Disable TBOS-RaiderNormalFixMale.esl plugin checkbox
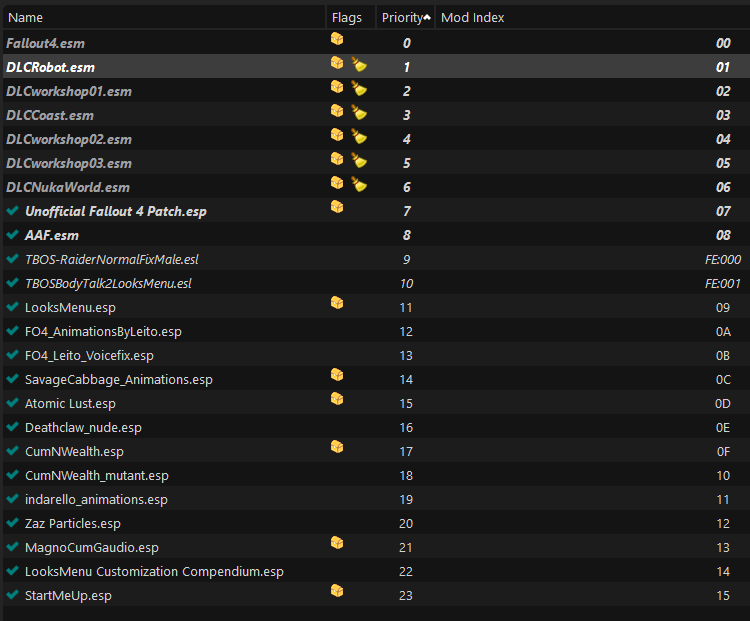This screenshot has height=621, width=750. pos(12,259)
